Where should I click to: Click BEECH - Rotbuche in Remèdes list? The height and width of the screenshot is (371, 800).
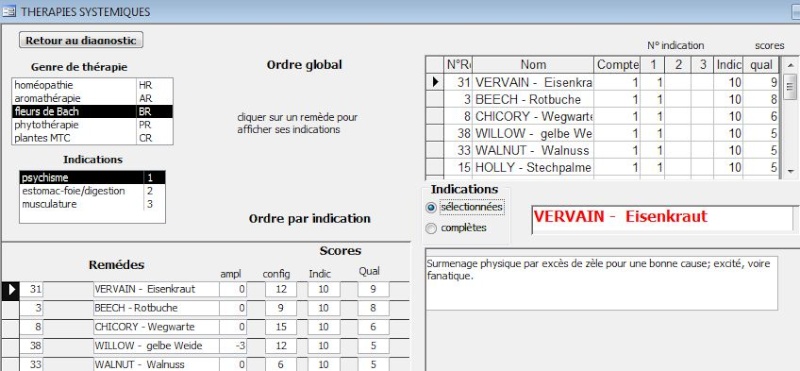156,308
